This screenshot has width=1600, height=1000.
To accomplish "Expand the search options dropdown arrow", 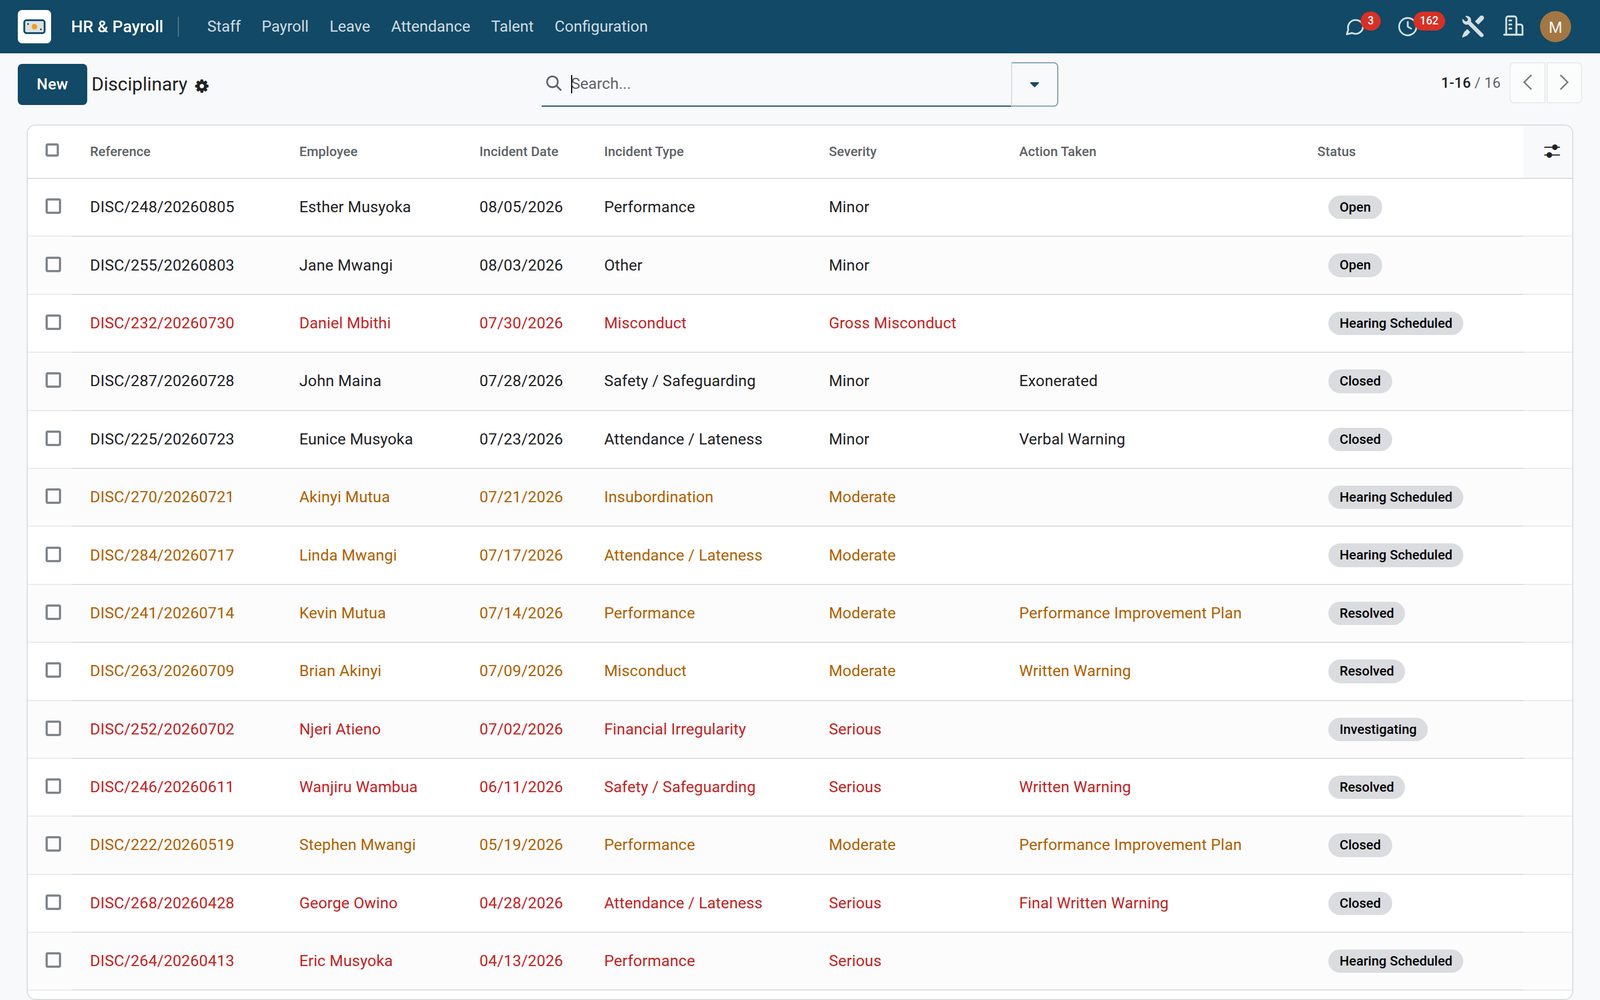I will click(x=1034, y=84).
